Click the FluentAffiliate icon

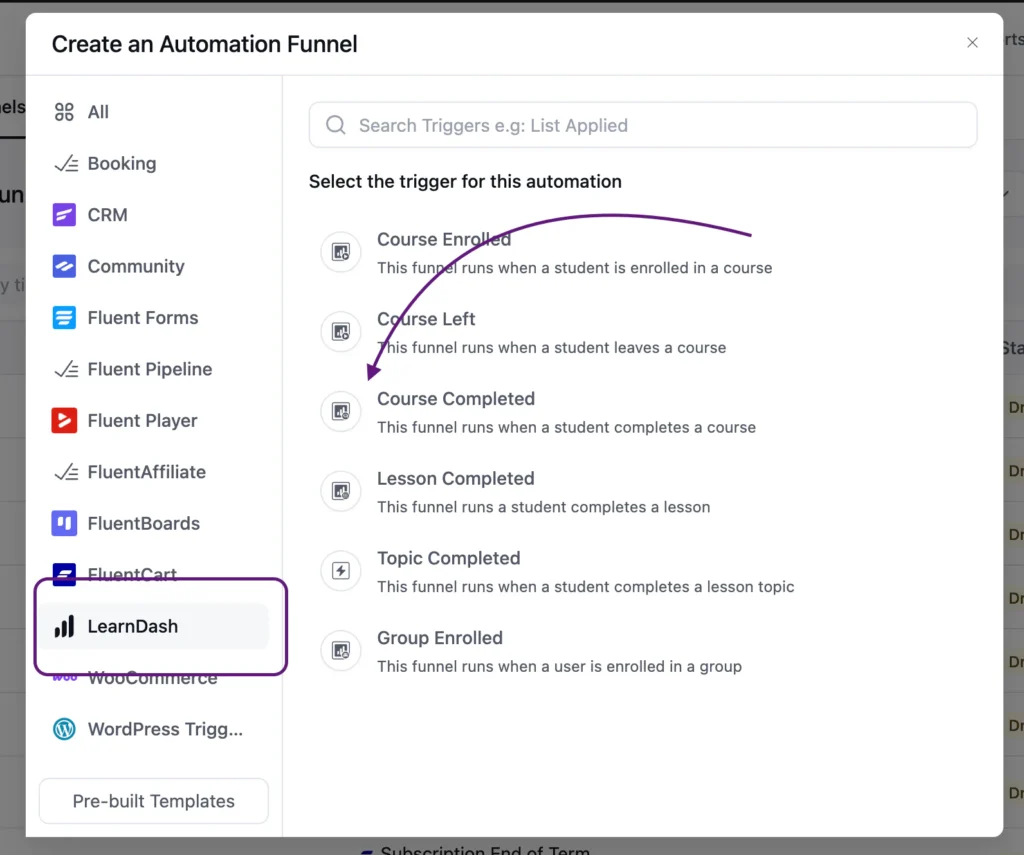(66, 472)
